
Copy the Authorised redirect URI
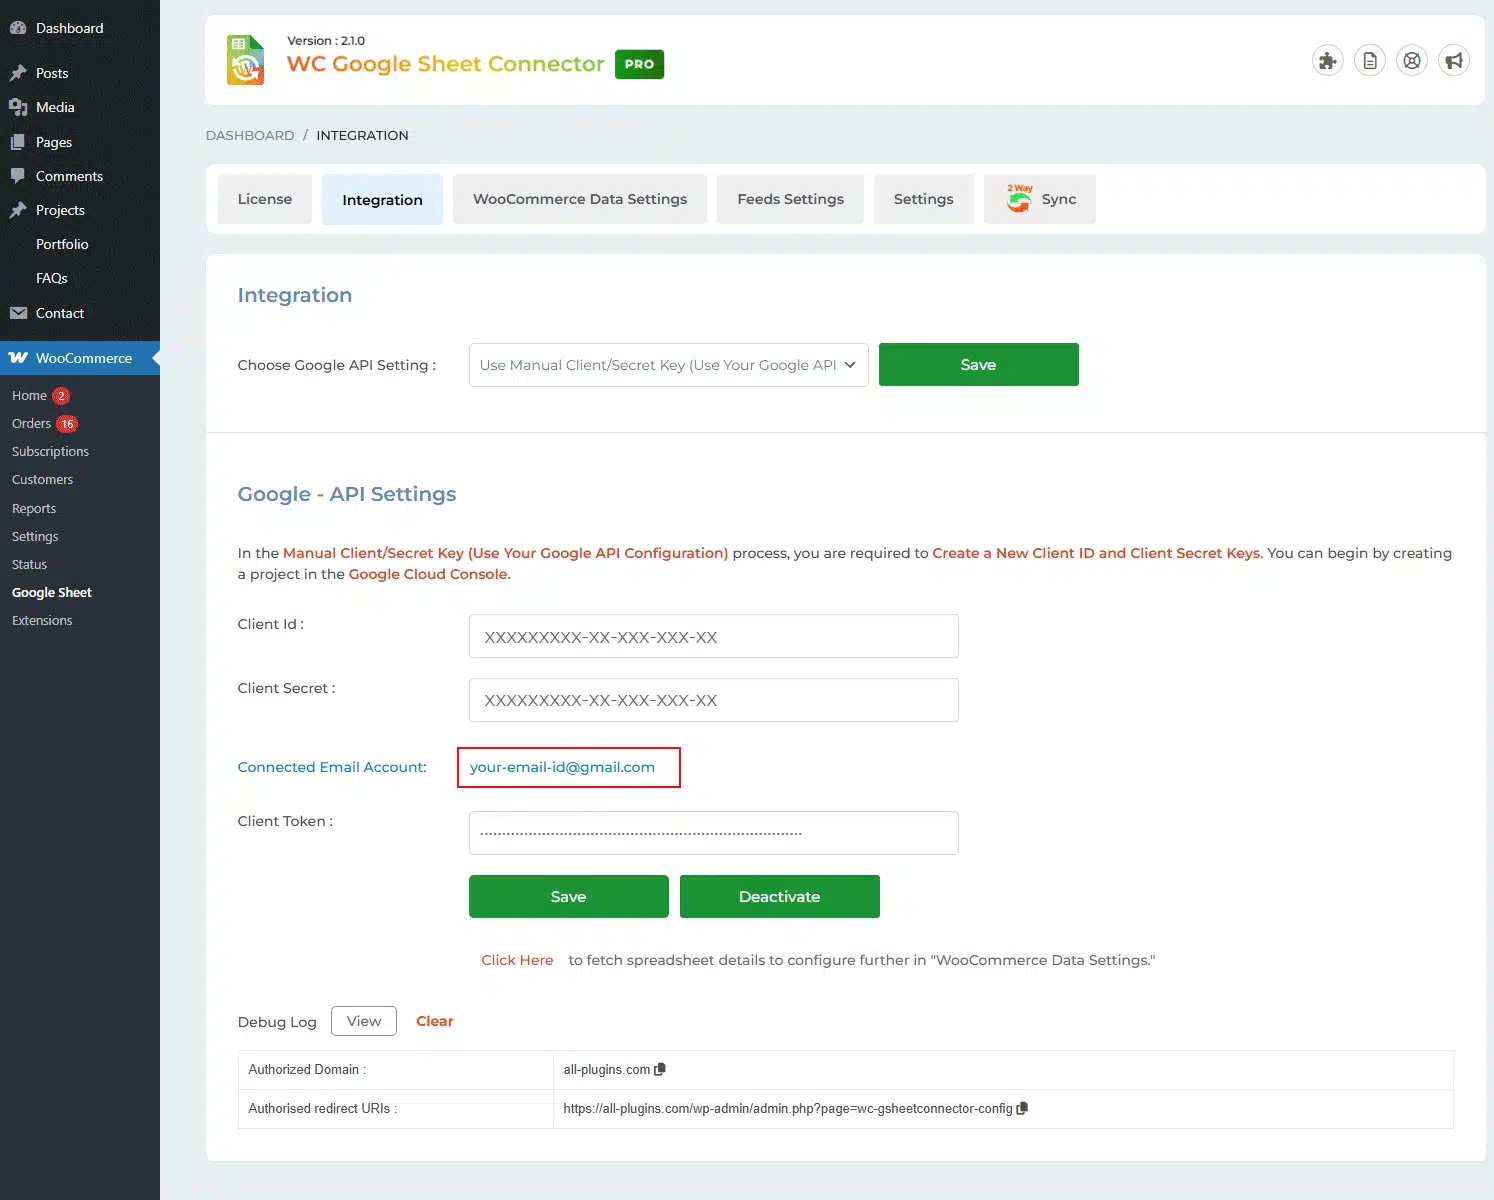coord(1022,1109)
